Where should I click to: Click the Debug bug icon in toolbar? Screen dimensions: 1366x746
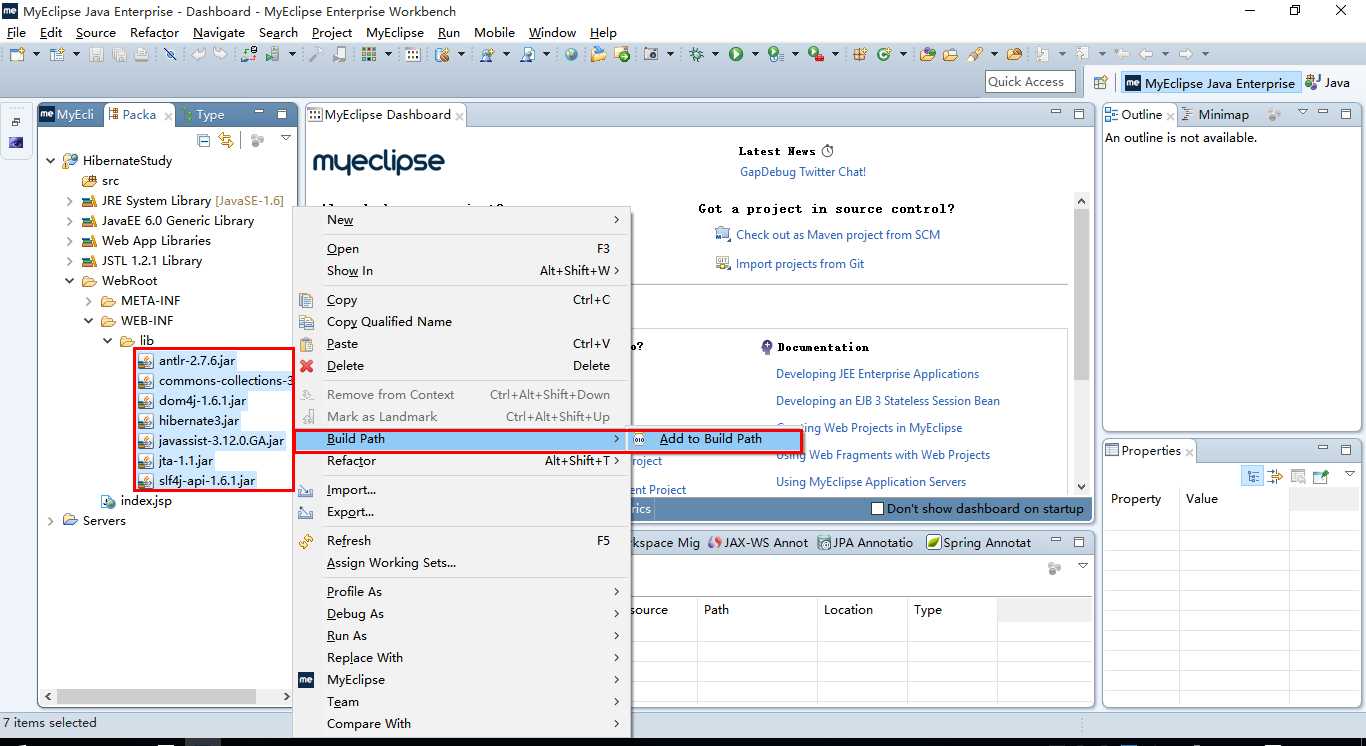click(x=697, y=54)
